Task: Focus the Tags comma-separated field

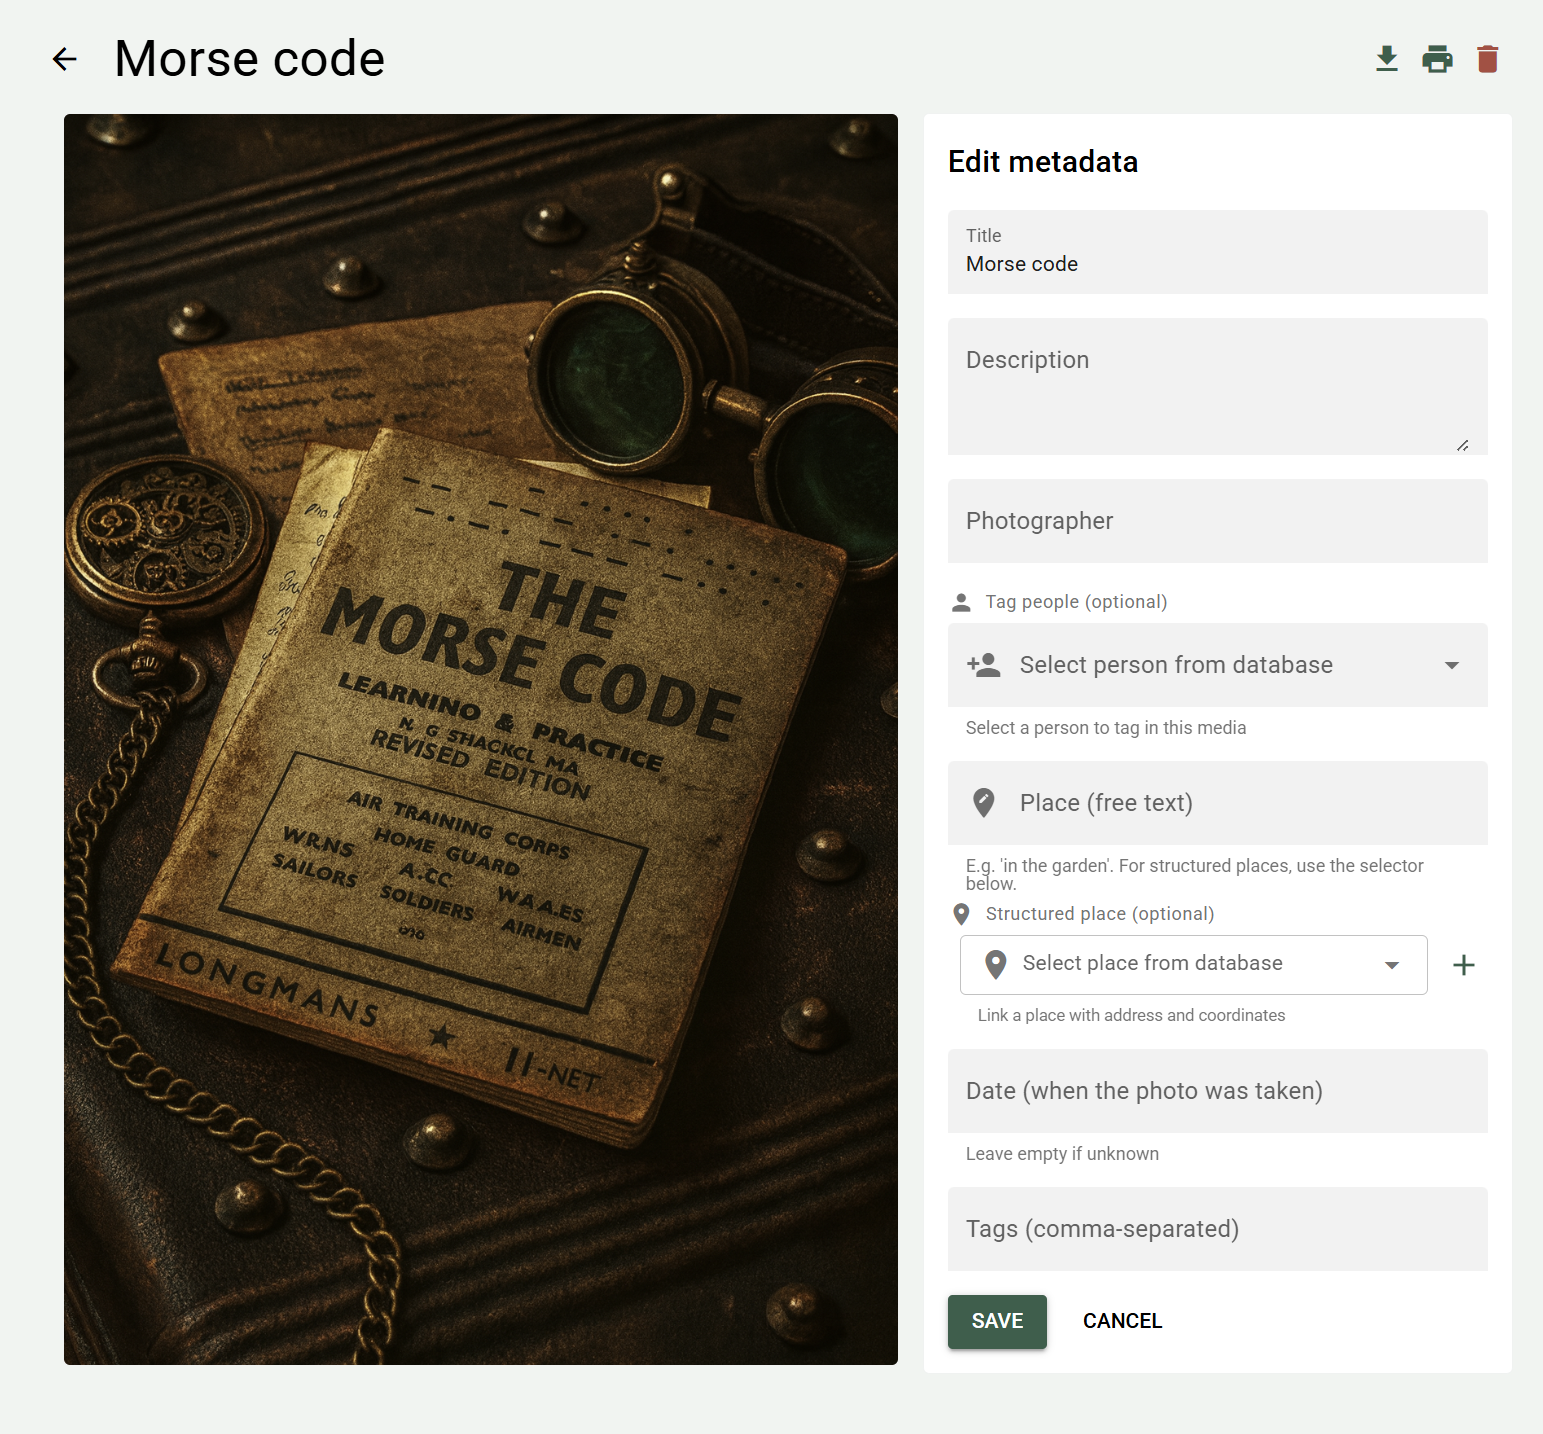Action: pos(1218,1229)
